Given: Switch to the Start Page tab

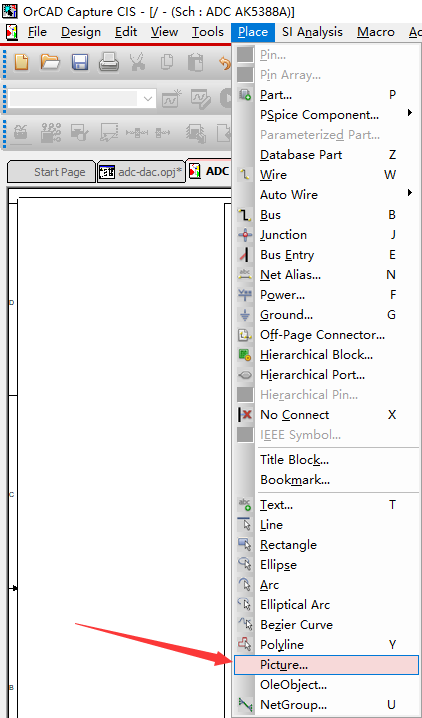Looking at the screenshot, I should [51, 172].
